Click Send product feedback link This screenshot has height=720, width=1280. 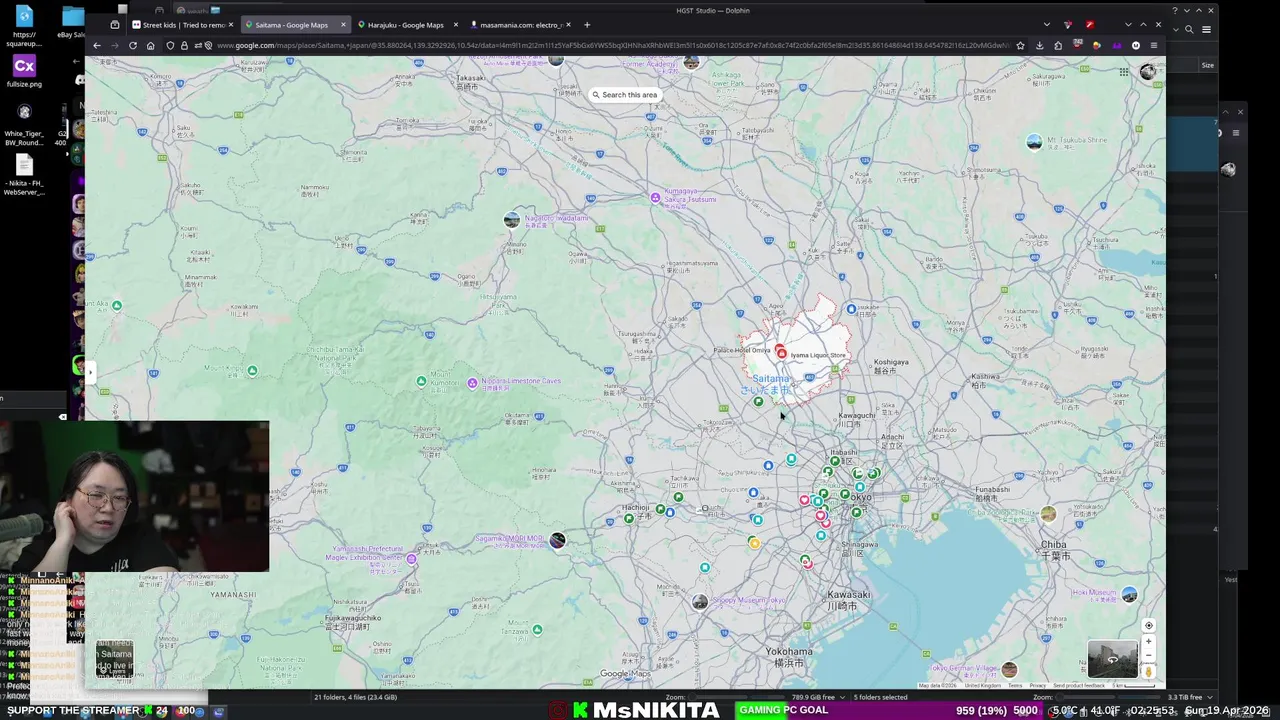point(1079,686)
